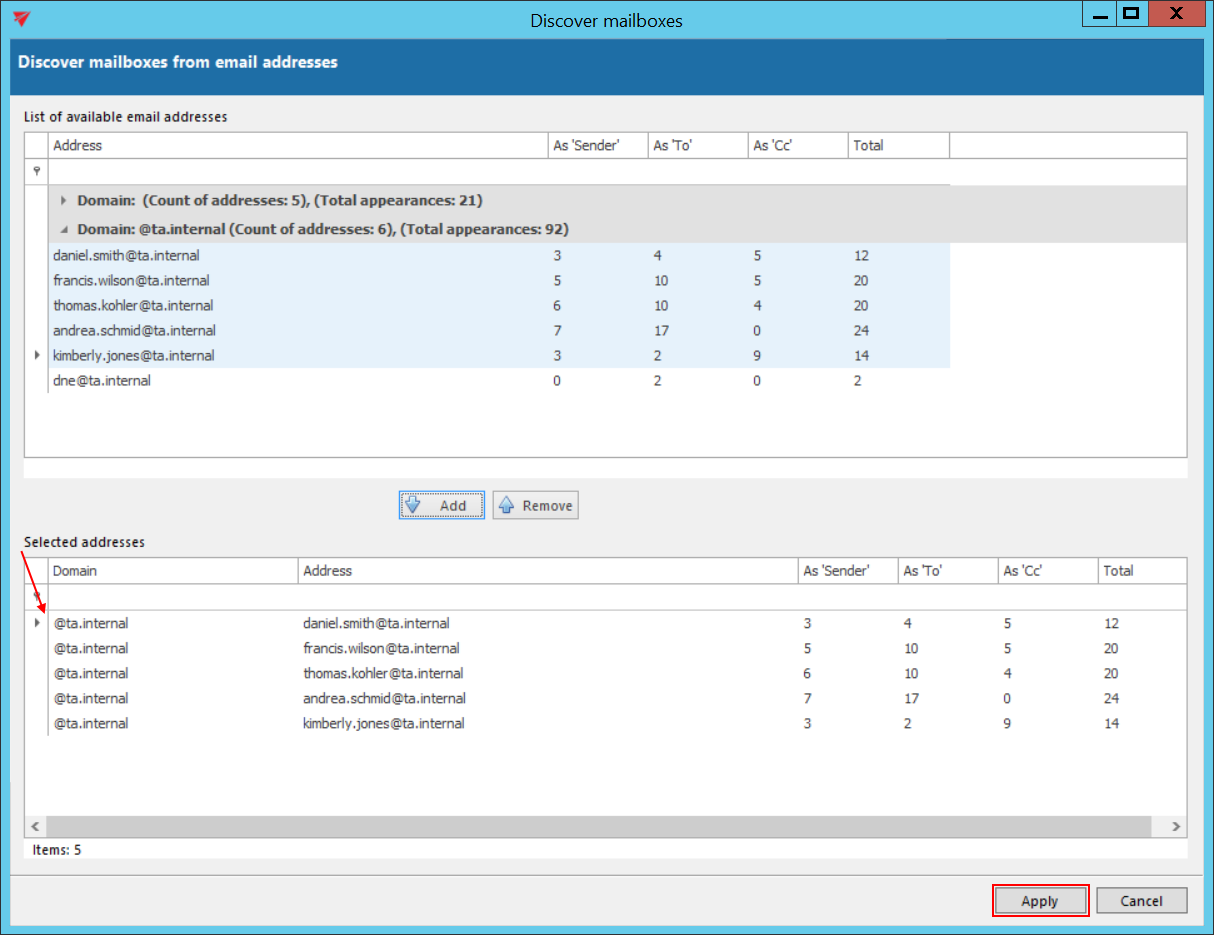Screen dimensions: 1214x935
Task: Click the Remove button with up arrow
Action: coord(535,505)
